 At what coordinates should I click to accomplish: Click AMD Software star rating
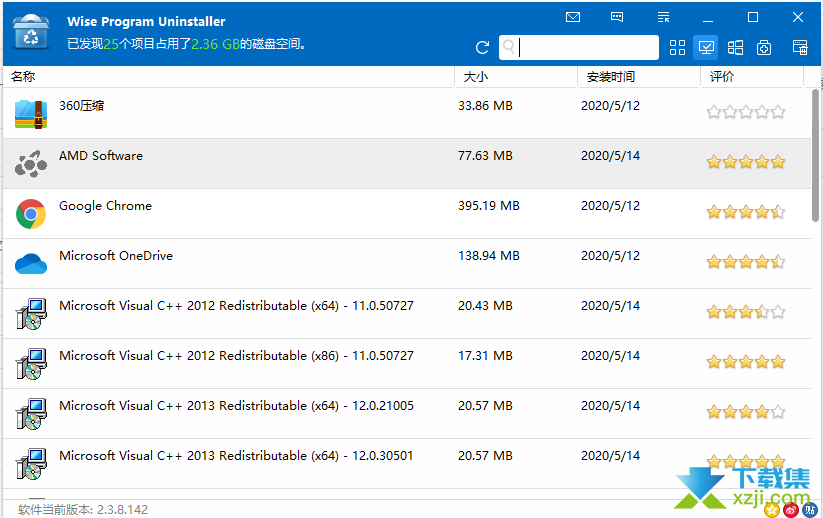point(746,162)
